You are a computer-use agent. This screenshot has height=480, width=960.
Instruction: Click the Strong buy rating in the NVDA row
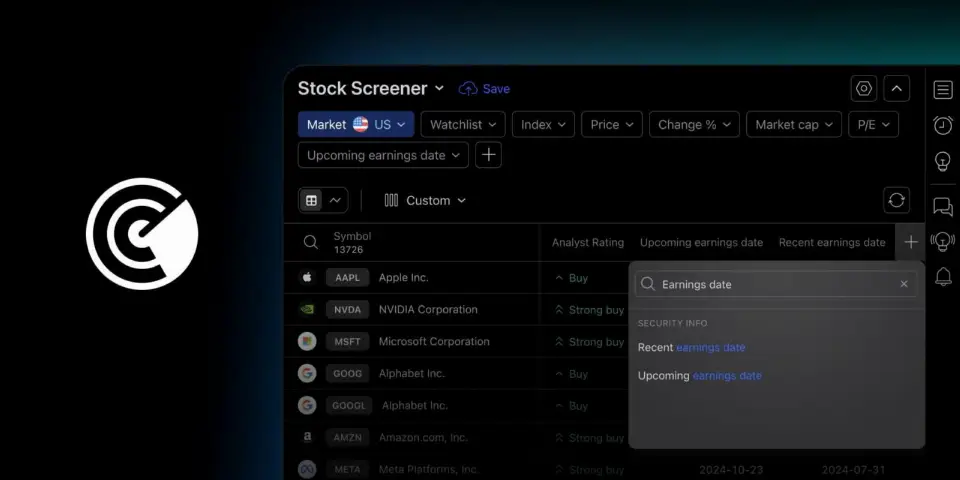pos(589,310)
